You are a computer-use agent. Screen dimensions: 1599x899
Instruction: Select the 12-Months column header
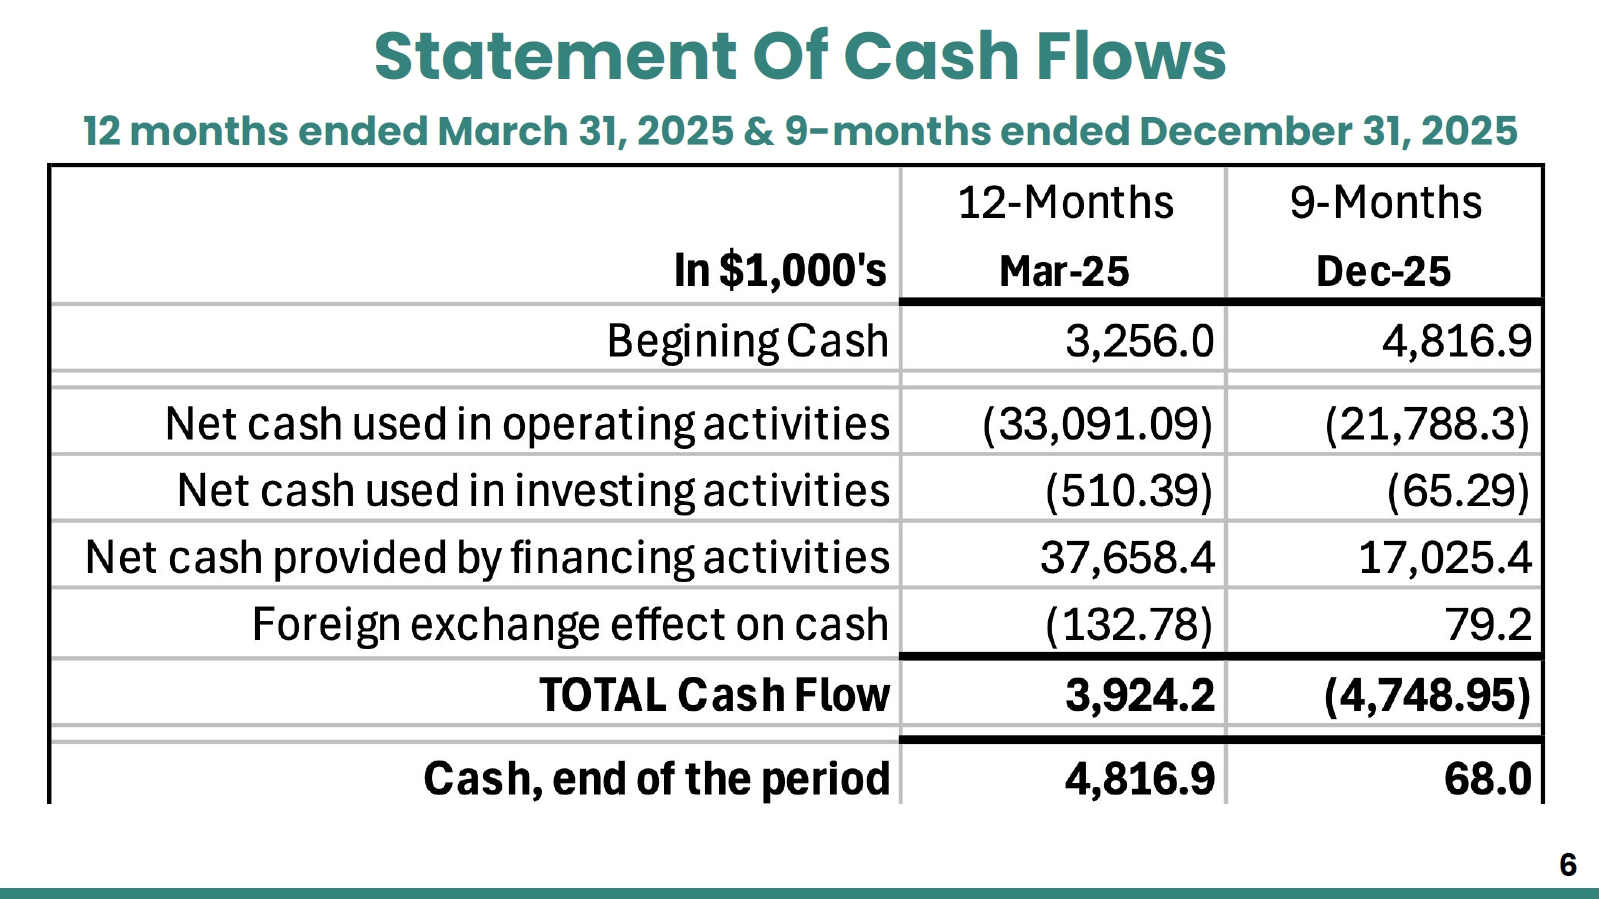[1065, 203]
